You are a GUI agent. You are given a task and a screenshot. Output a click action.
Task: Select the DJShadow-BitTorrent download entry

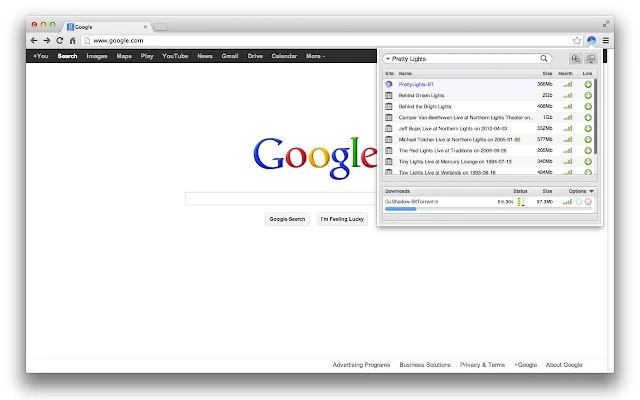click(x=411, y=202)
